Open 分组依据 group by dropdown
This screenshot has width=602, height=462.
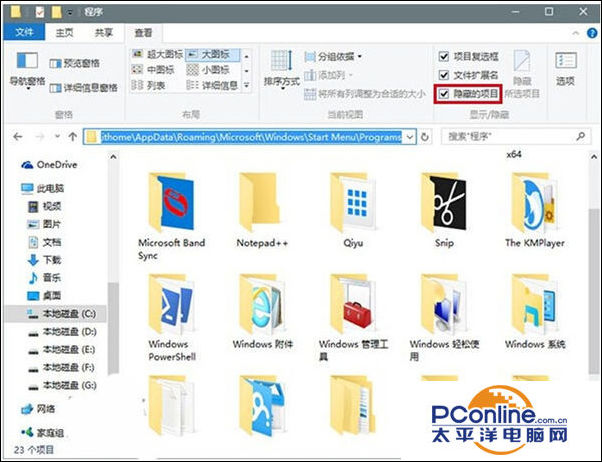click(x=333, y=57)
